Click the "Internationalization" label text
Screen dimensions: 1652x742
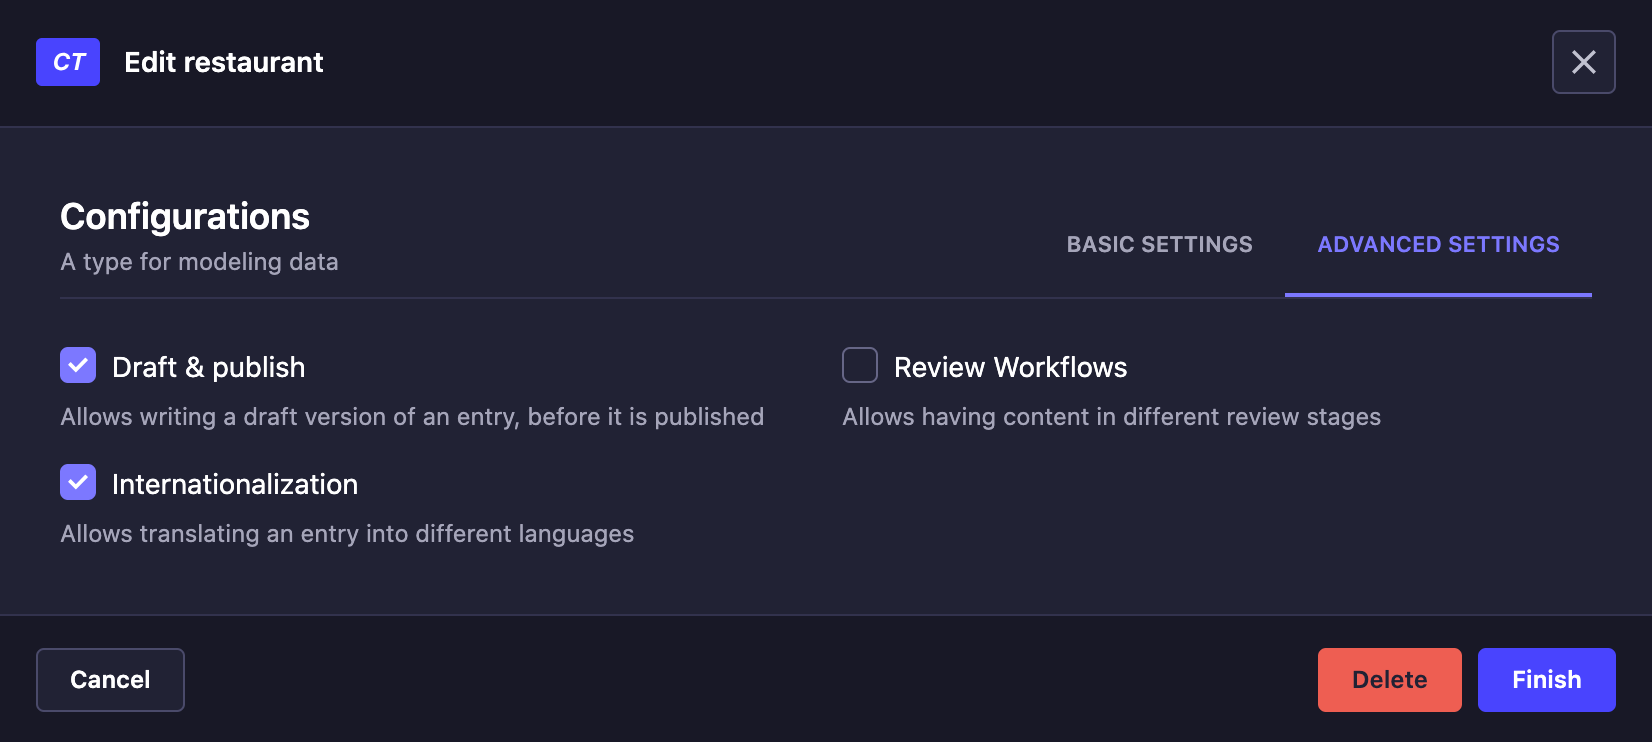235,484
